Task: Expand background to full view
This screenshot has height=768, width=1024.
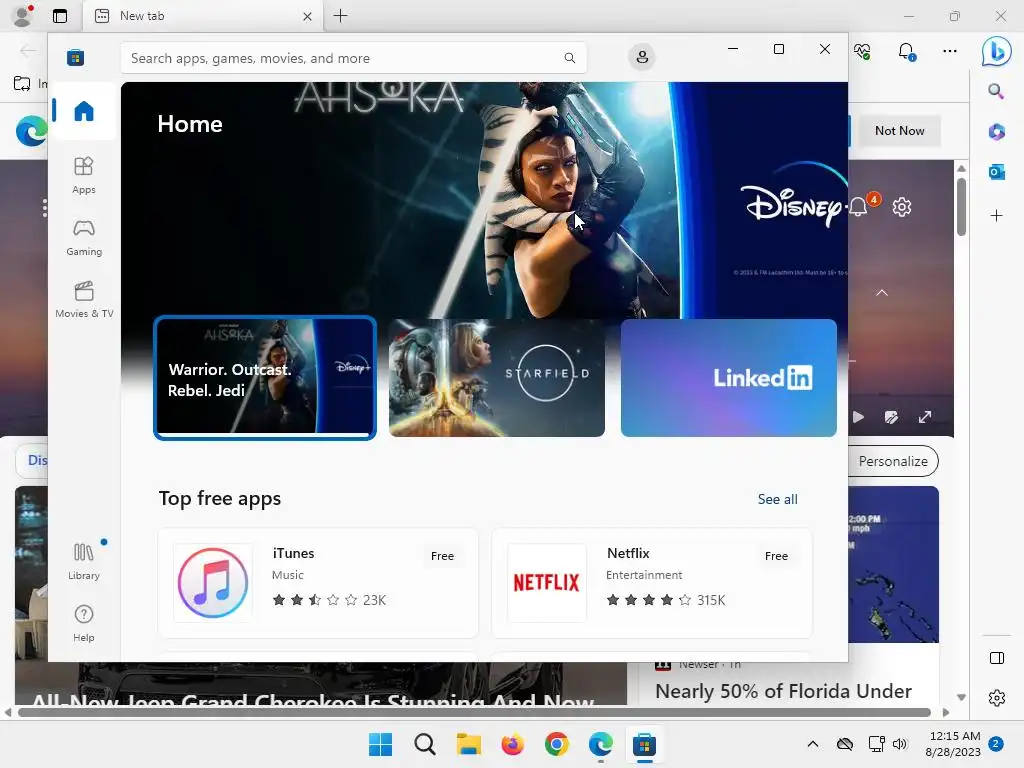Action: click(x=925, y=417)
